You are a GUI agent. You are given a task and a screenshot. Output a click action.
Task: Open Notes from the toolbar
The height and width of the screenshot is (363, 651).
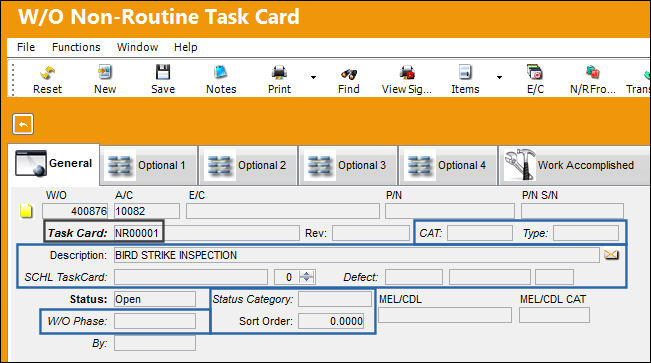point(221,72)
